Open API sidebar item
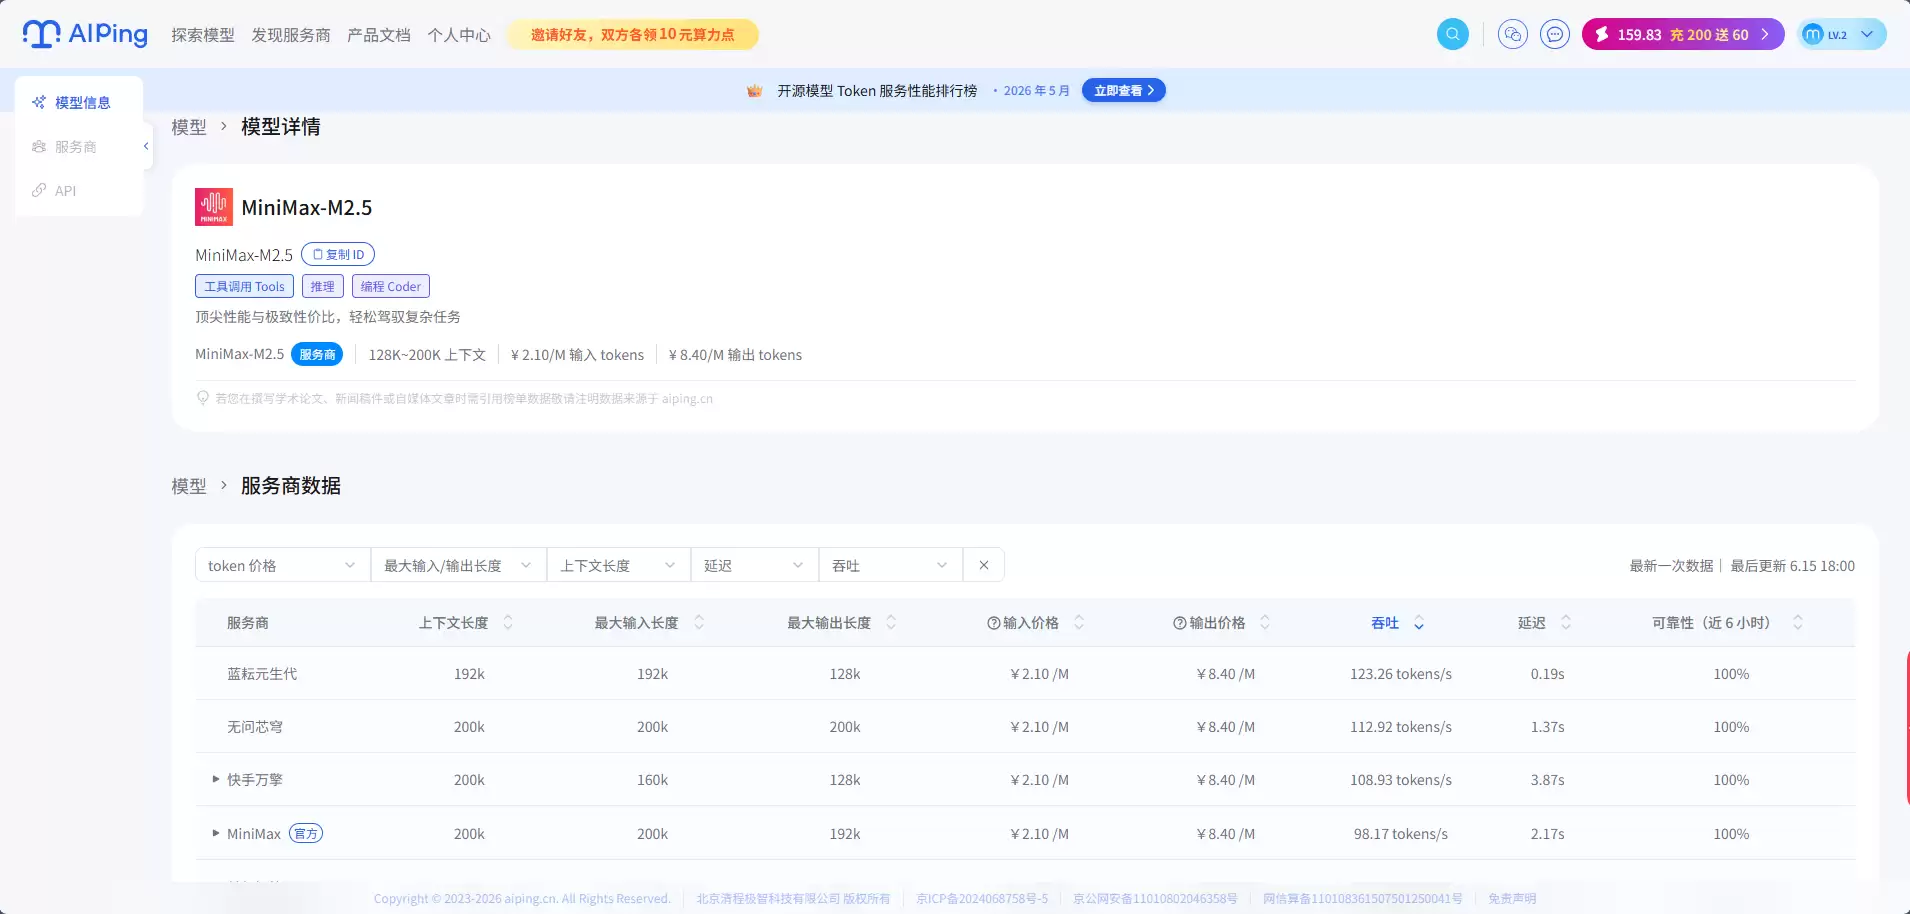 click(x=80, y=190)
